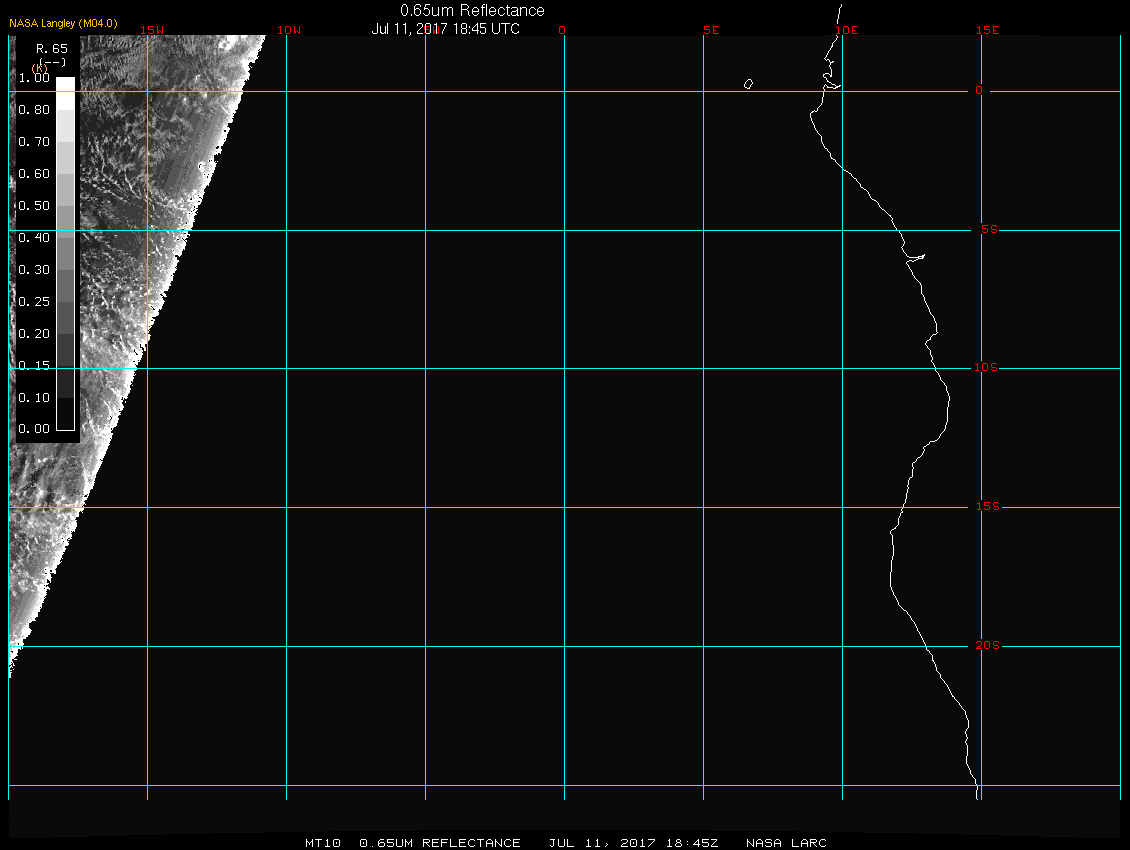Click the MT10 0.65UM REFLECTANCE footer text
The width and height of the screenshot is (1130, 850).
[x=413, y=843]
